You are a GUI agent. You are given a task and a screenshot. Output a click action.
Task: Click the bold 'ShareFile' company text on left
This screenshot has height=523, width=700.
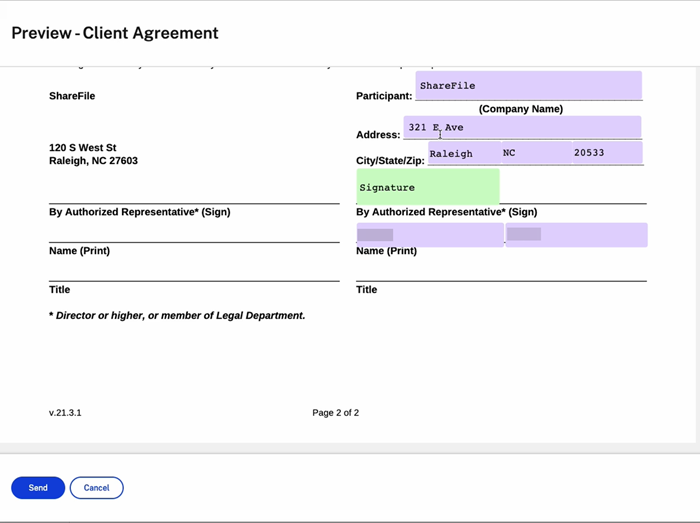72,96
